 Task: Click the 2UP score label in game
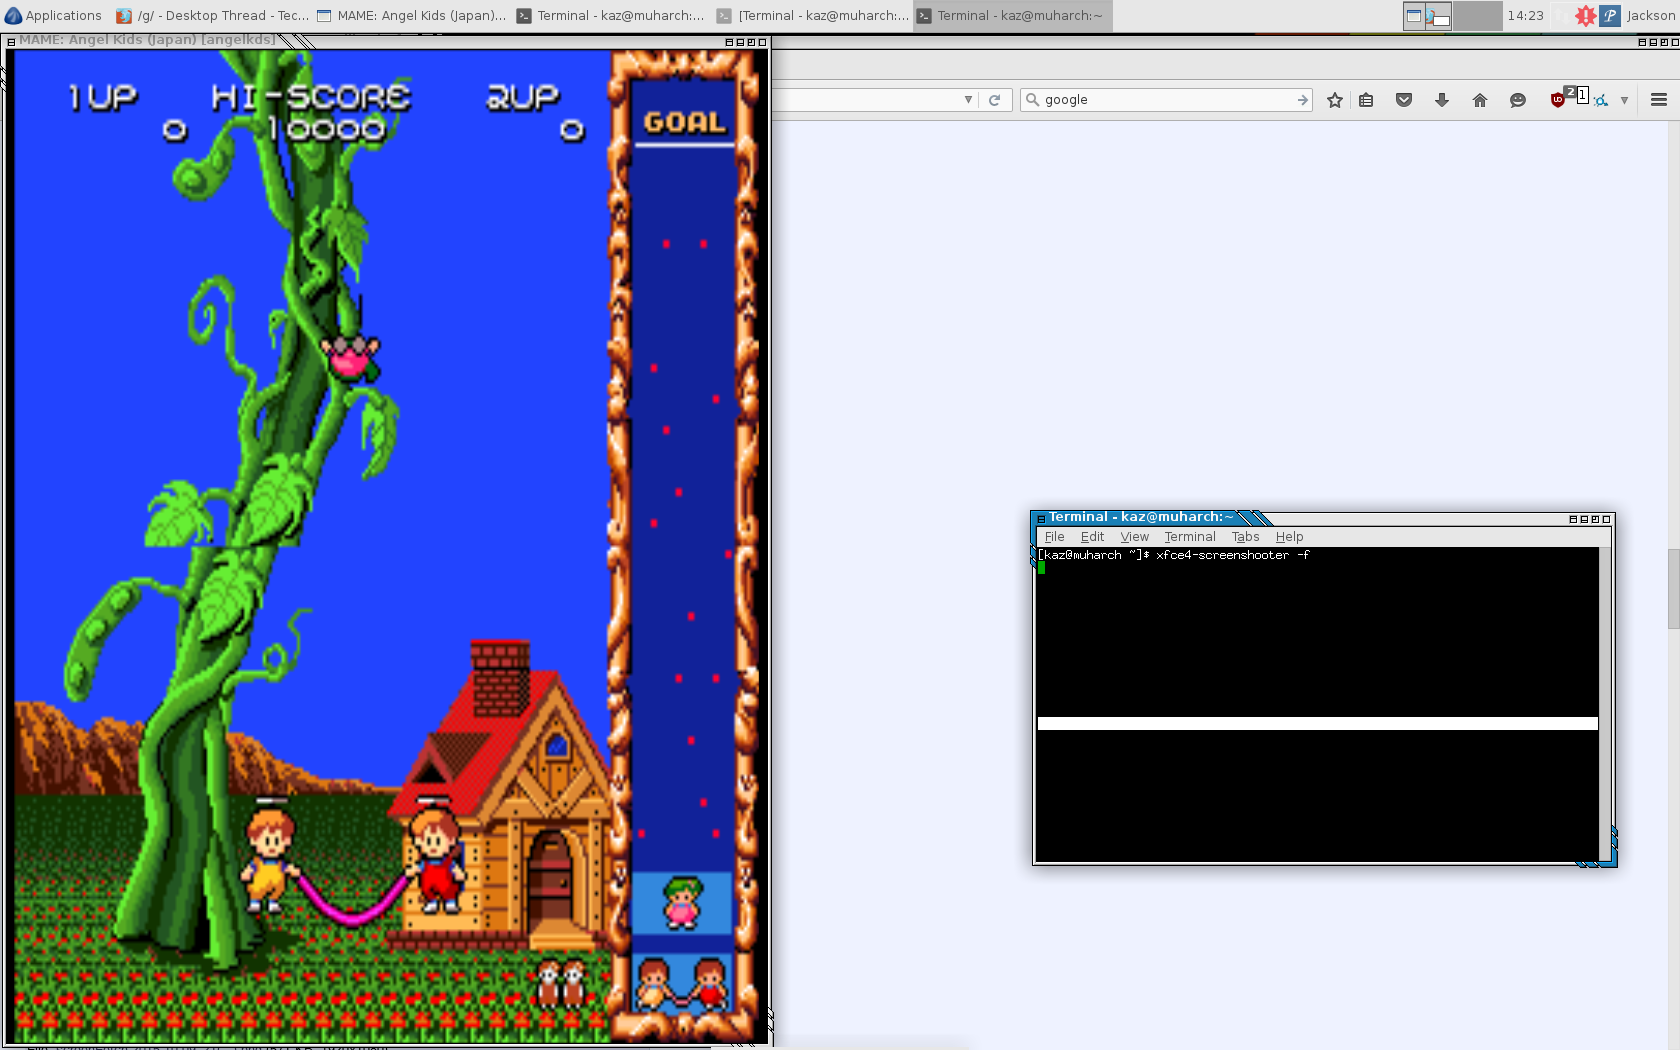point(522,97)
